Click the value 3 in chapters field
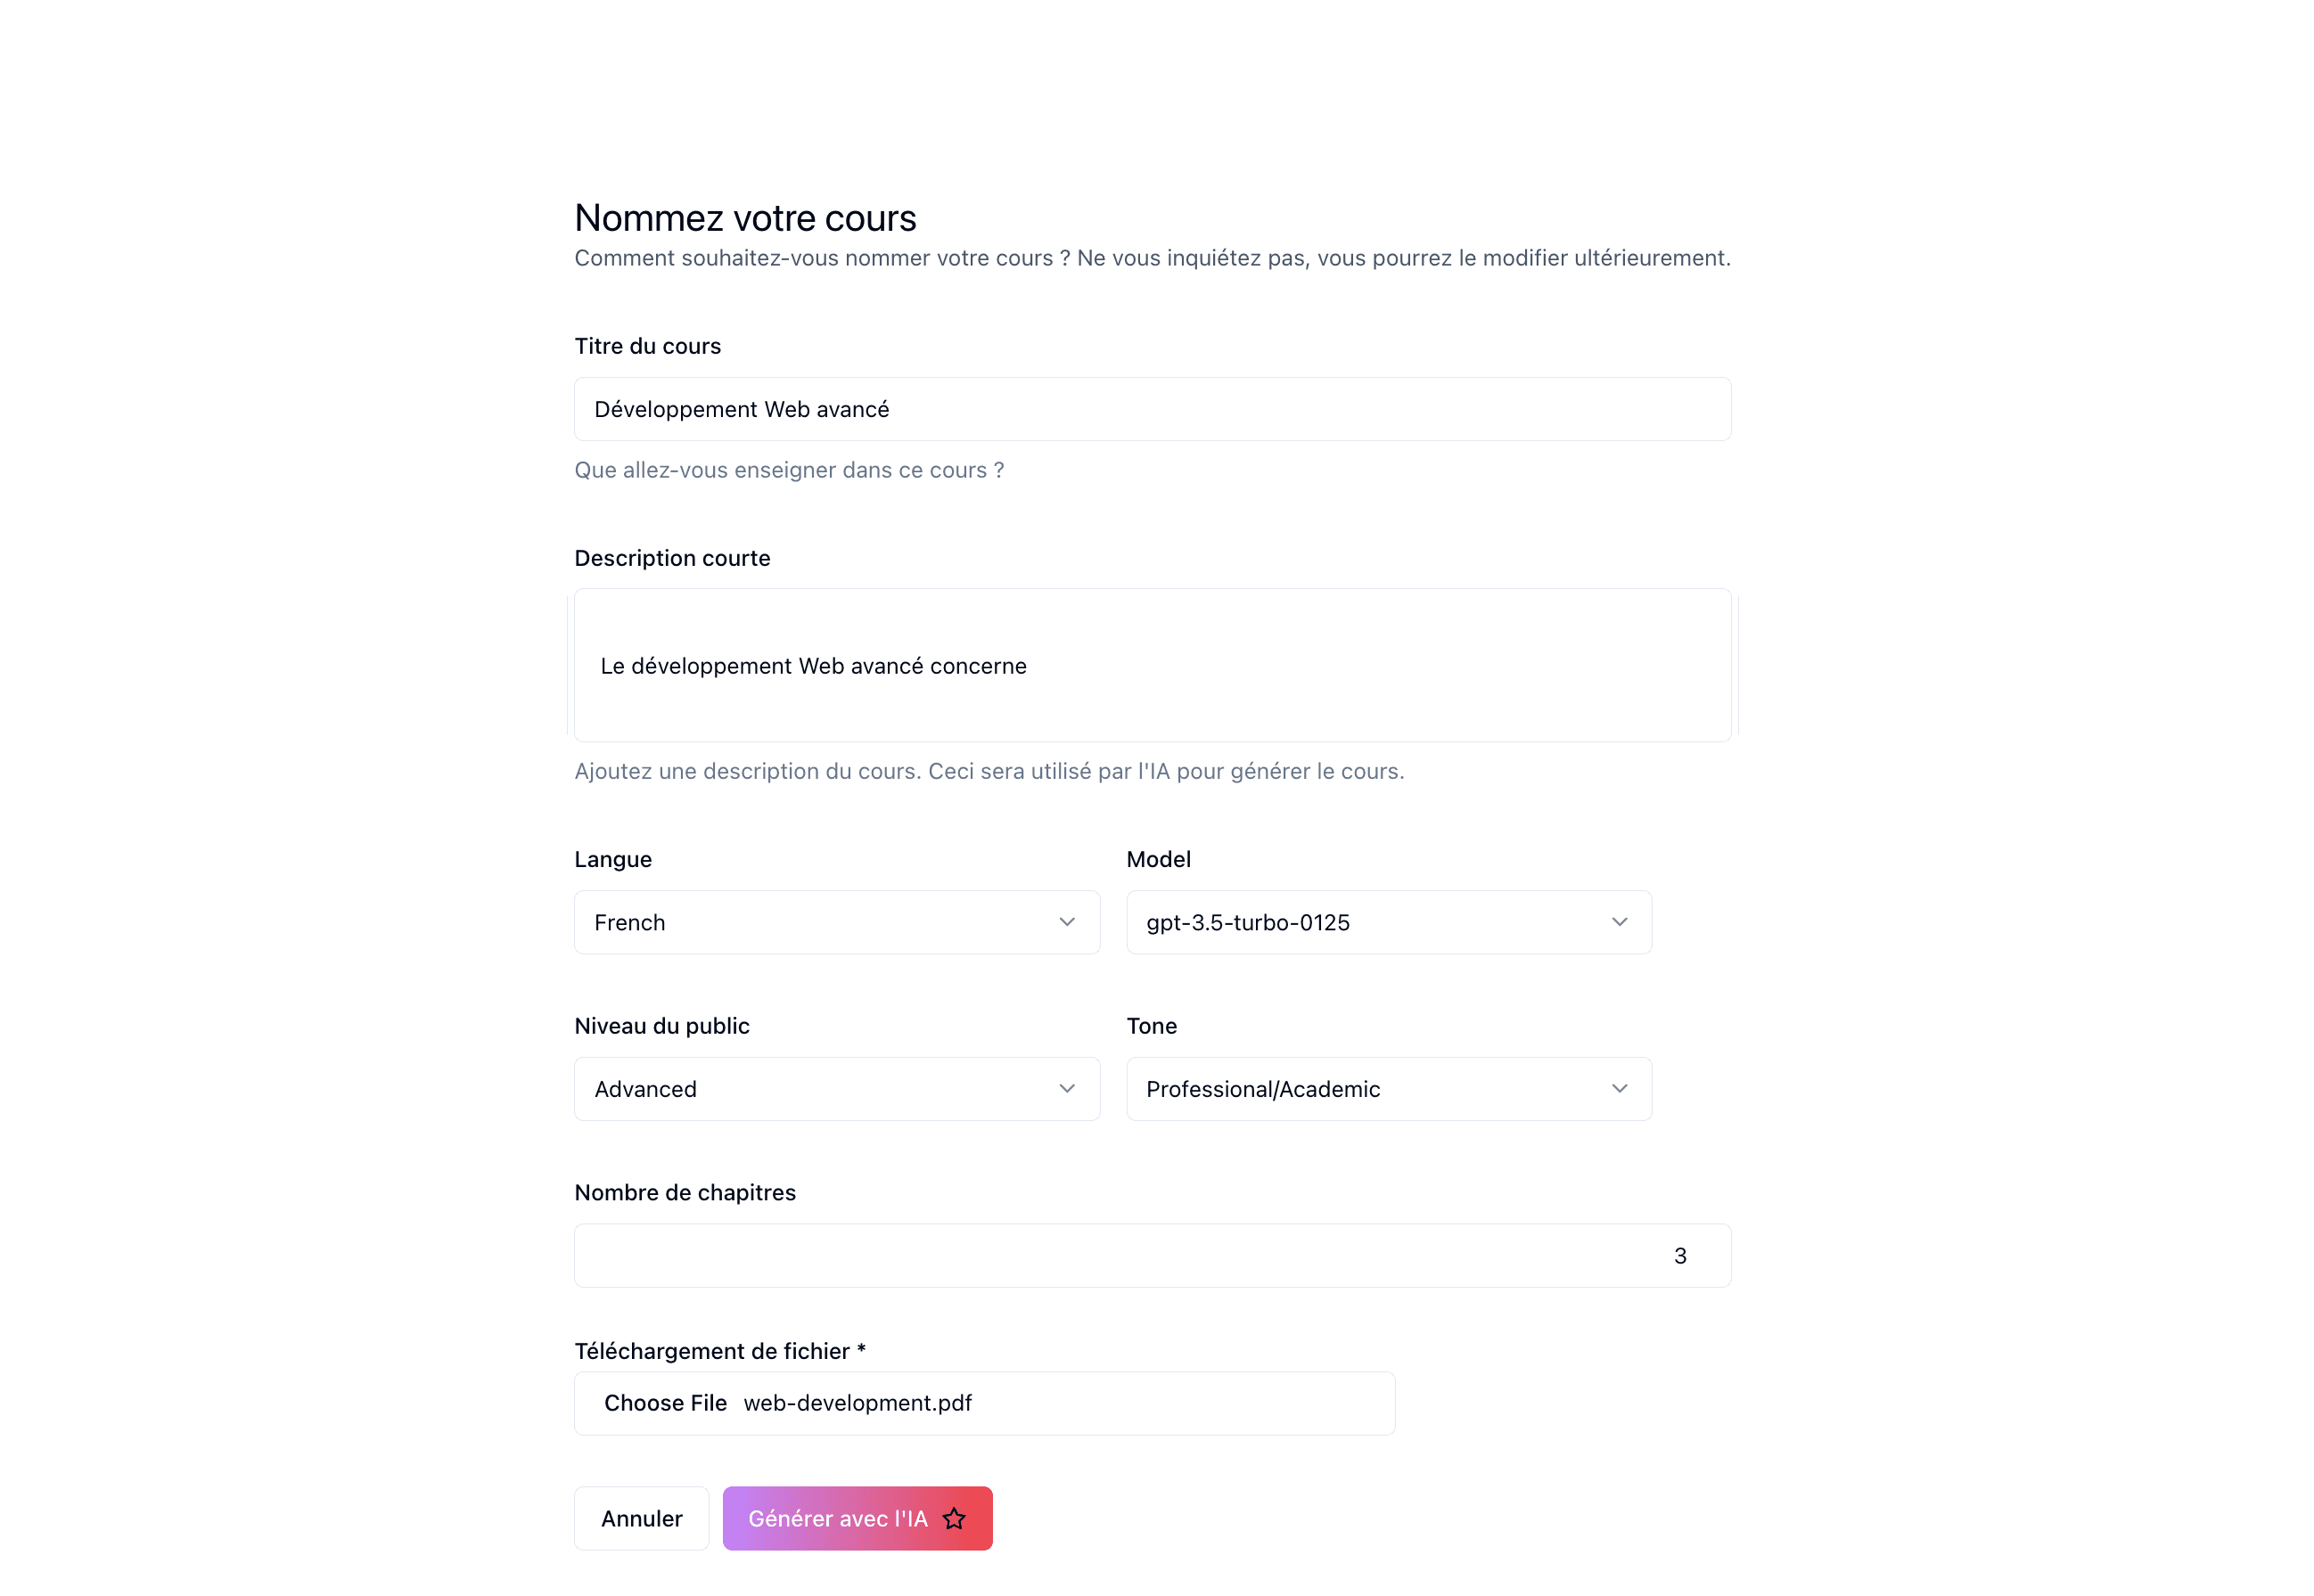Screen dimensions: 2314x1596 pyautogui.click(x=1680, y=1255)
